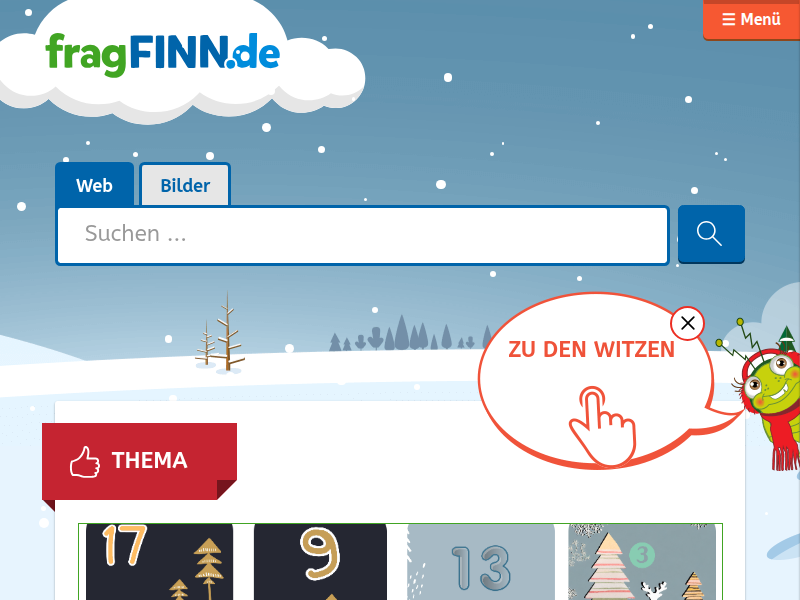Follow the ZU DEN WITZEN link
This screenshot has width=800, height=600.
point(591,349)
